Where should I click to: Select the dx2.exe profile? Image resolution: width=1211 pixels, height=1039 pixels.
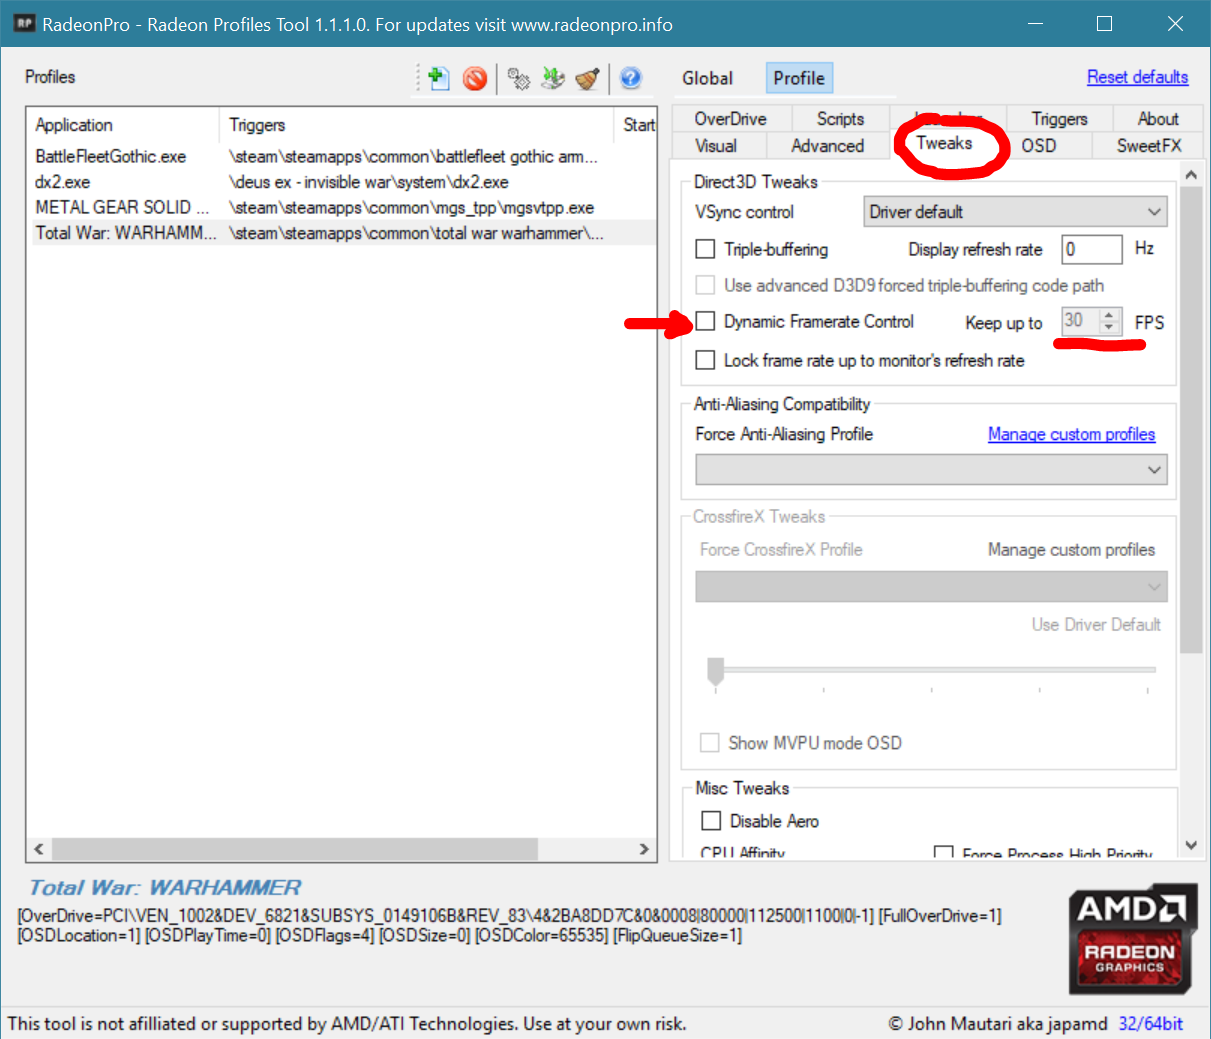tap(62, 182)
